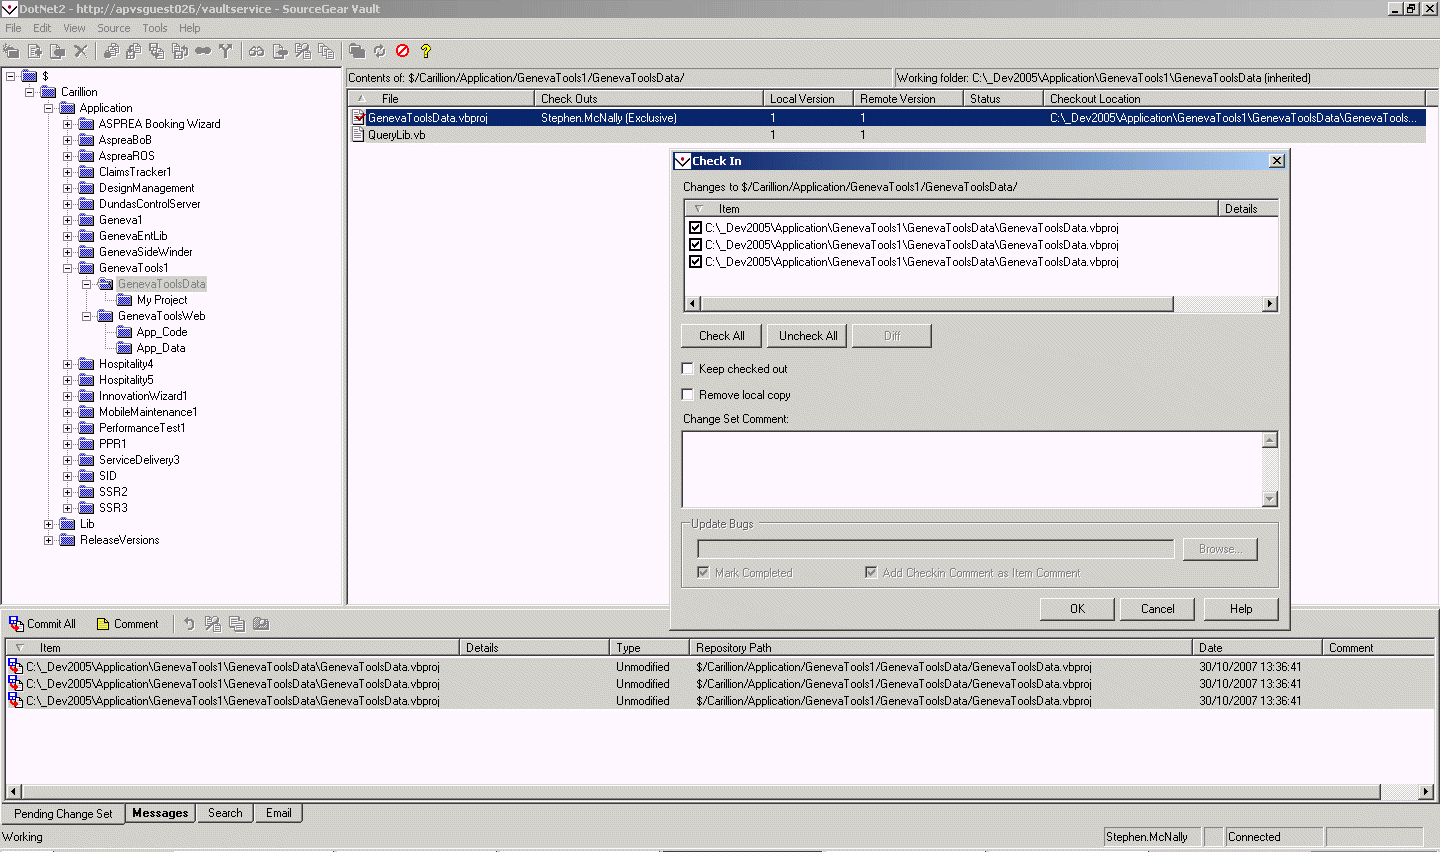The width and height of the screenshot is (1440, 852).
Task: Select the My Project tree folder
Action: click(162, 300)
